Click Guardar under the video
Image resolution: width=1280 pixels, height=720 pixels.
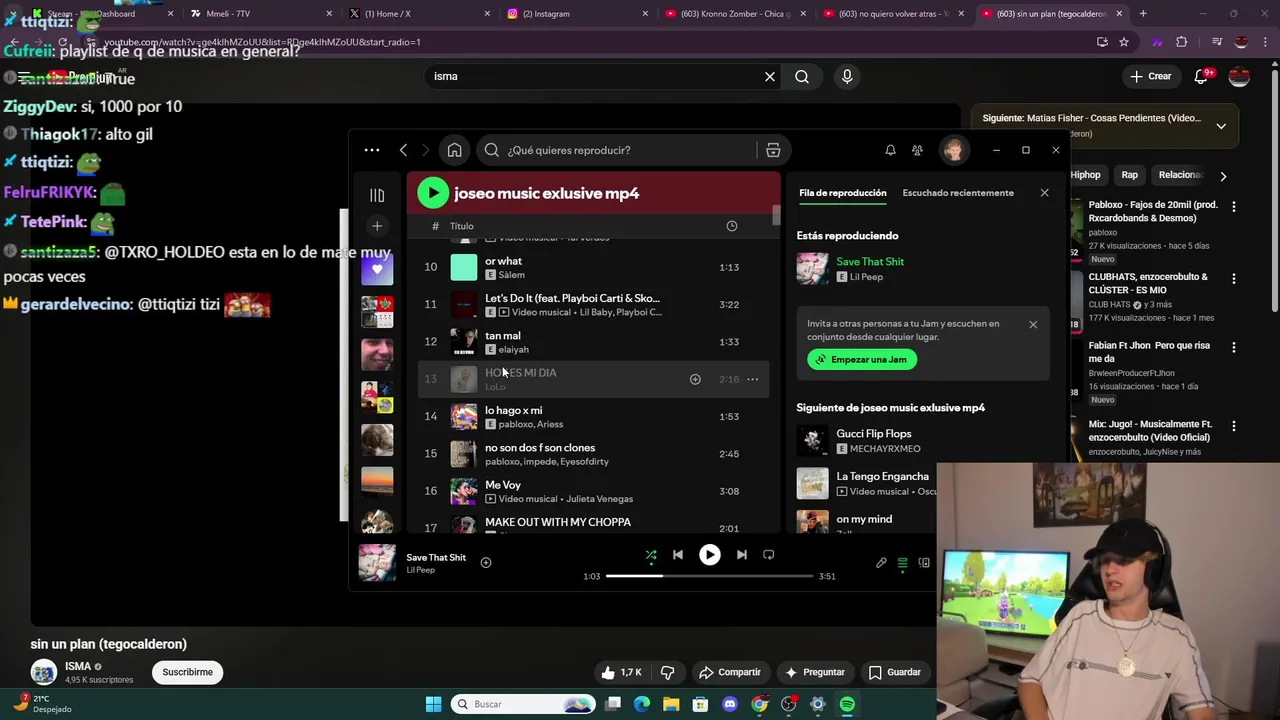pos(894,672)
